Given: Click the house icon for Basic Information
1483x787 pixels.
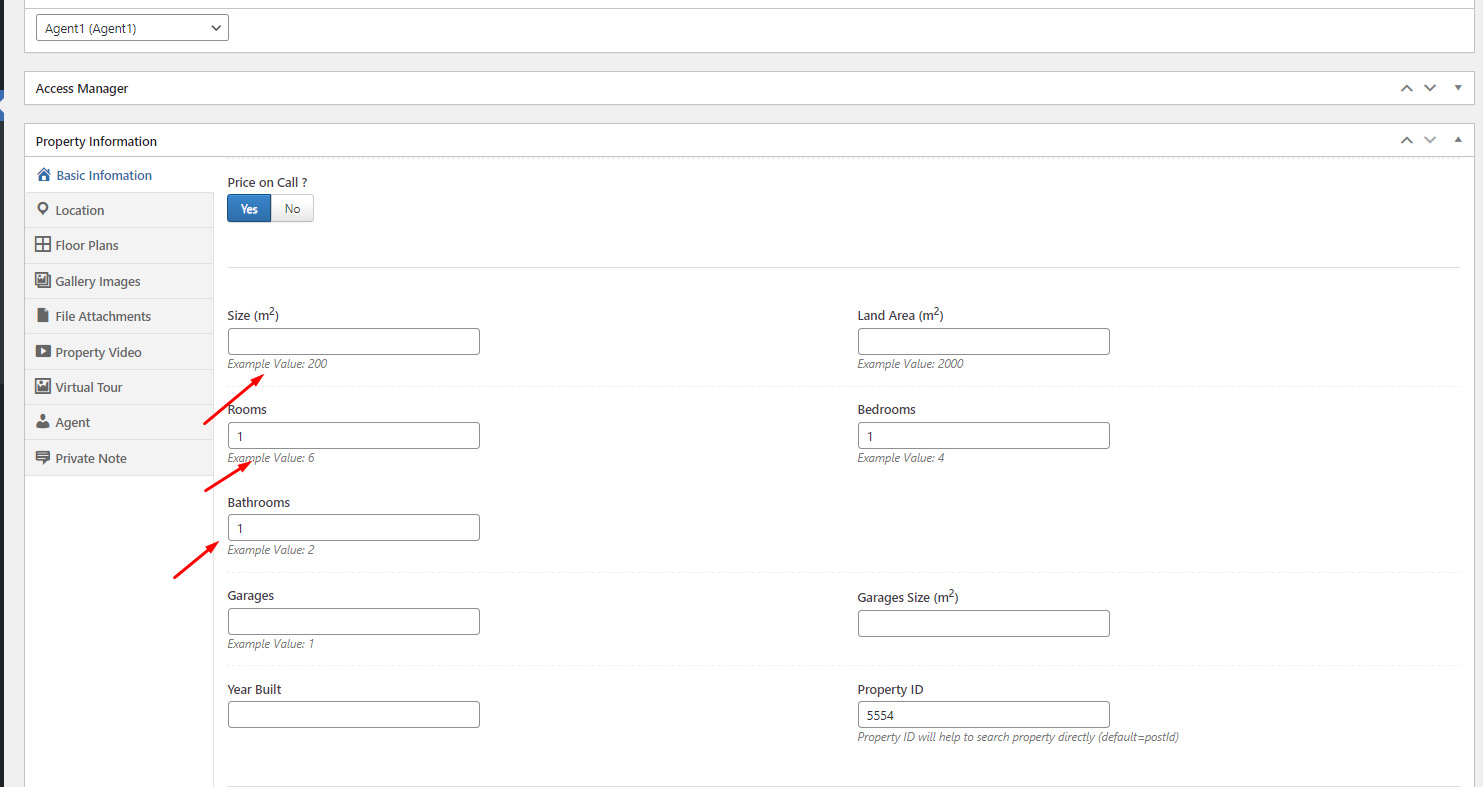Looking at the screenshot, I should (x=43, y=175).
